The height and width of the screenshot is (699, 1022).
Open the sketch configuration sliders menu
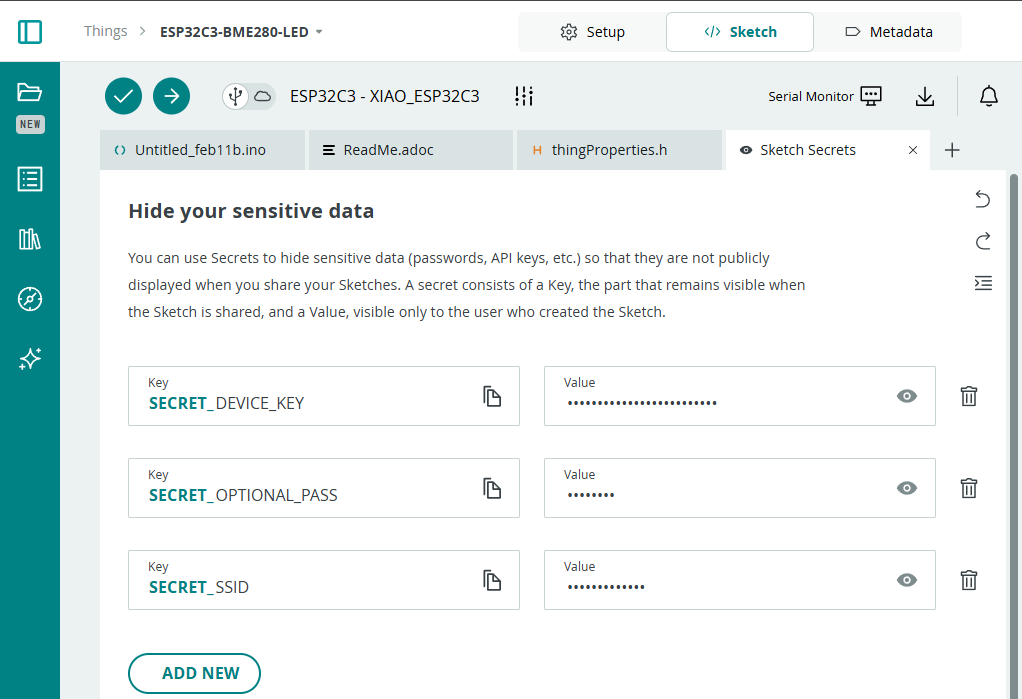tap(524, 96)
